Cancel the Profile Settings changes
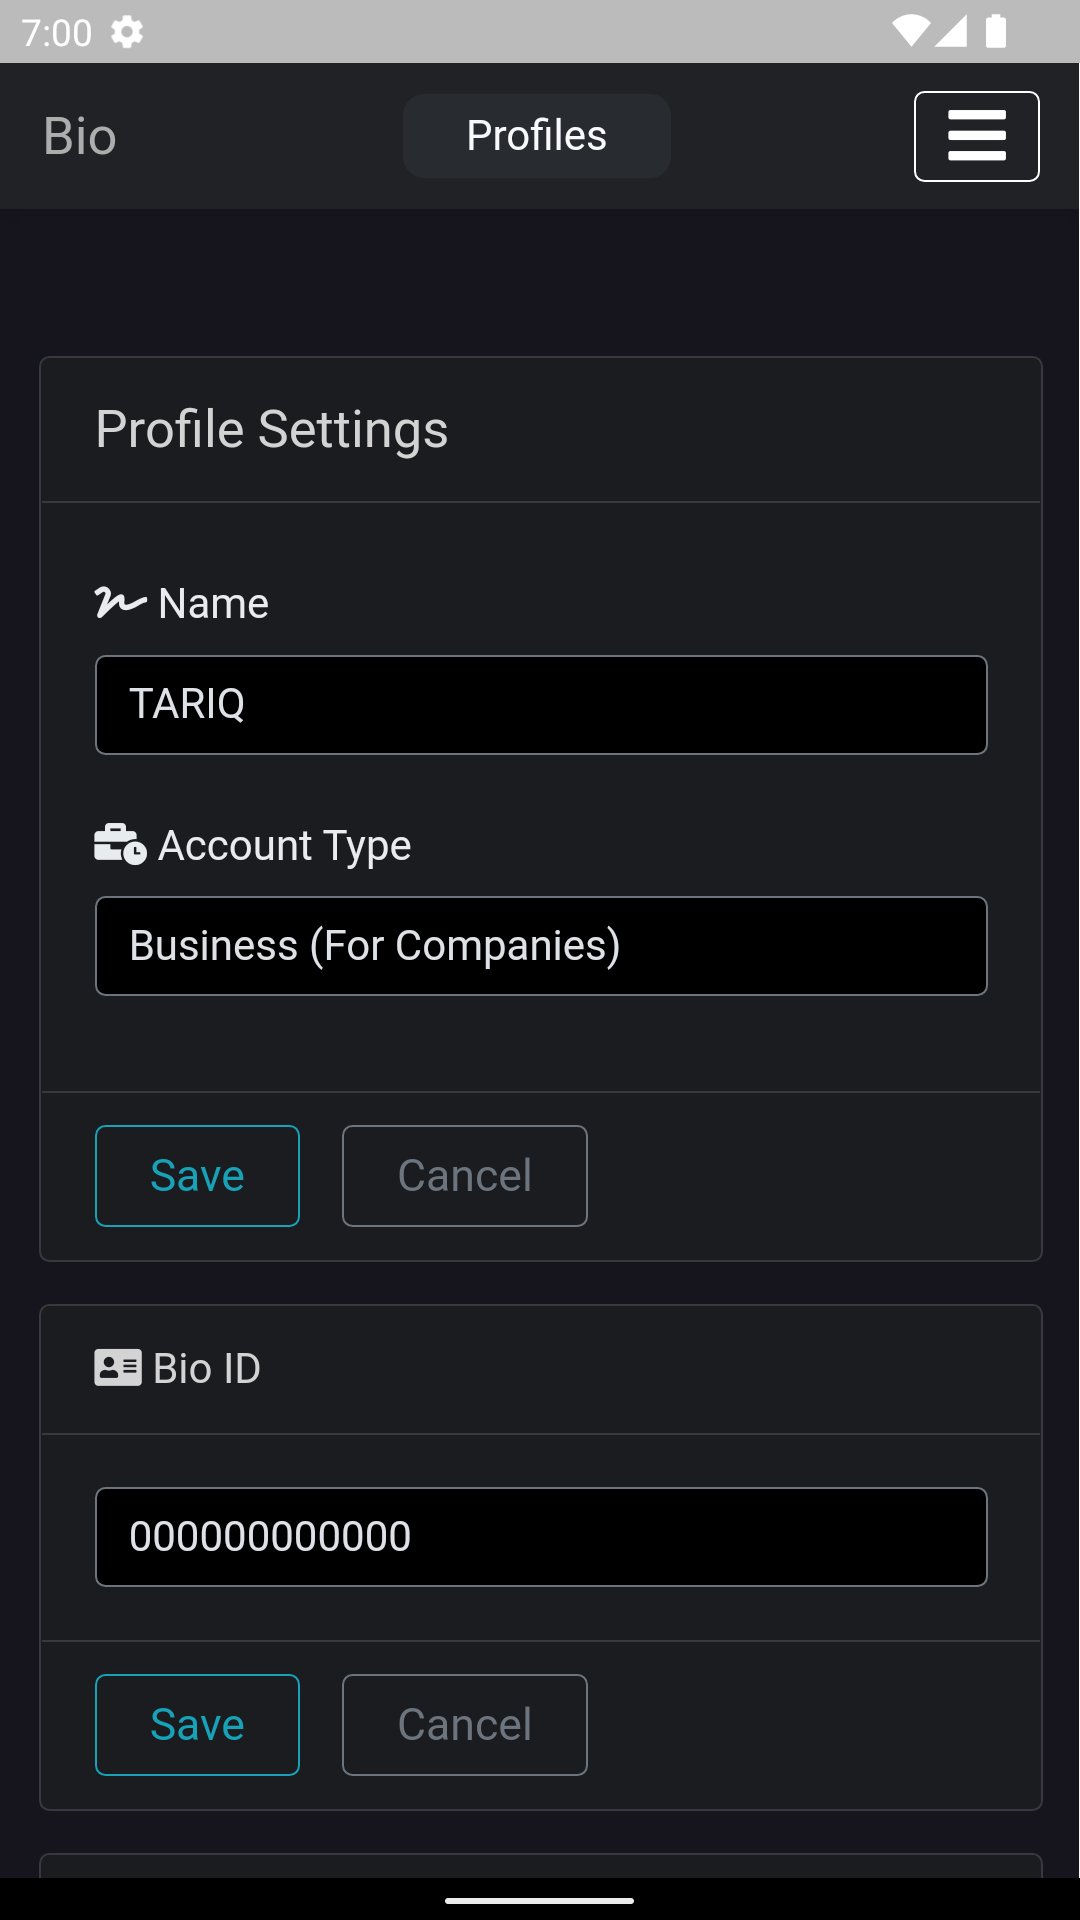 pyautogui.click(x=465, y=1176)
